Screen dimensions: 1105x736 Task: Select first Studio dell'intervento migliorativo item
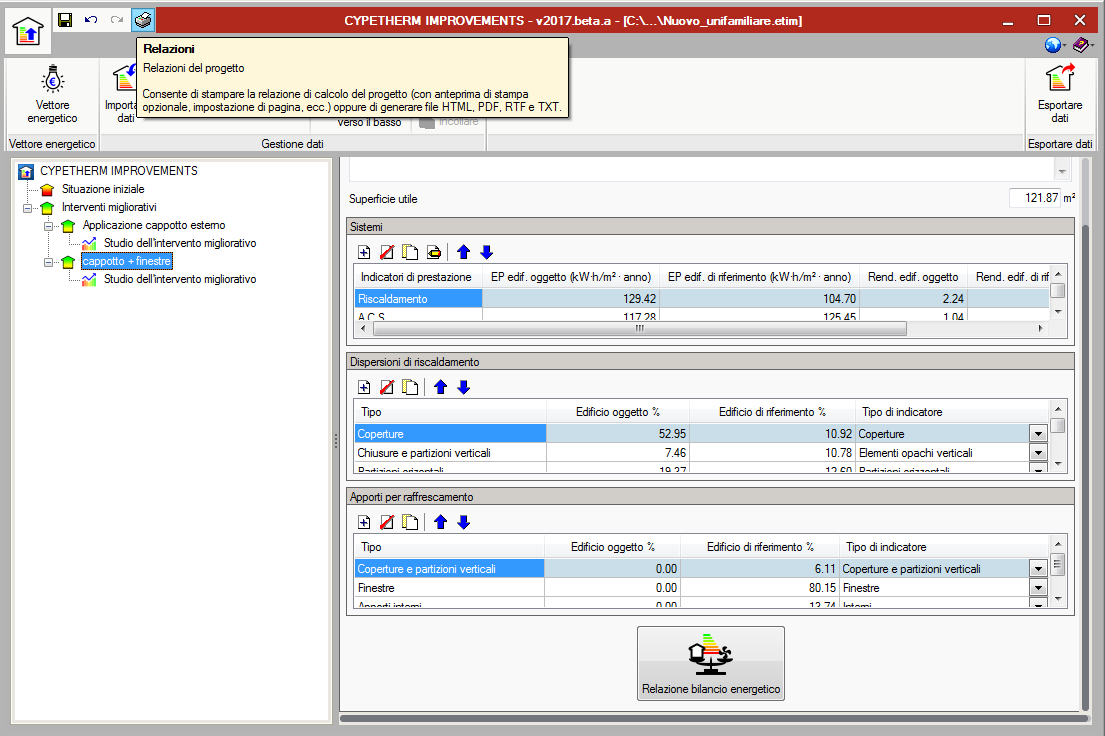coord(180,243)
